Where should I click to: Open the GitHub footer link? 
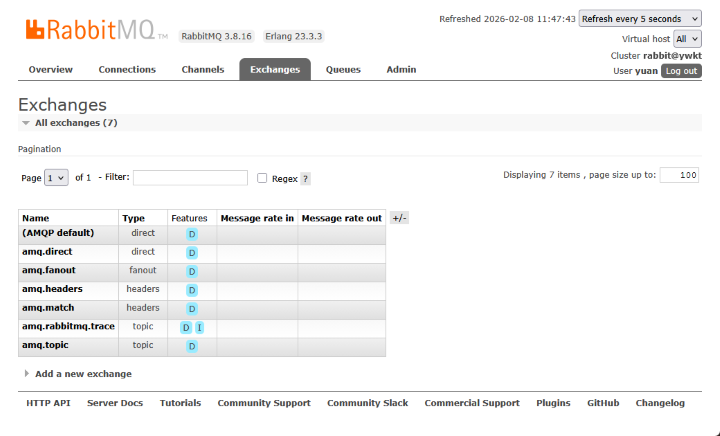[603, 403]
